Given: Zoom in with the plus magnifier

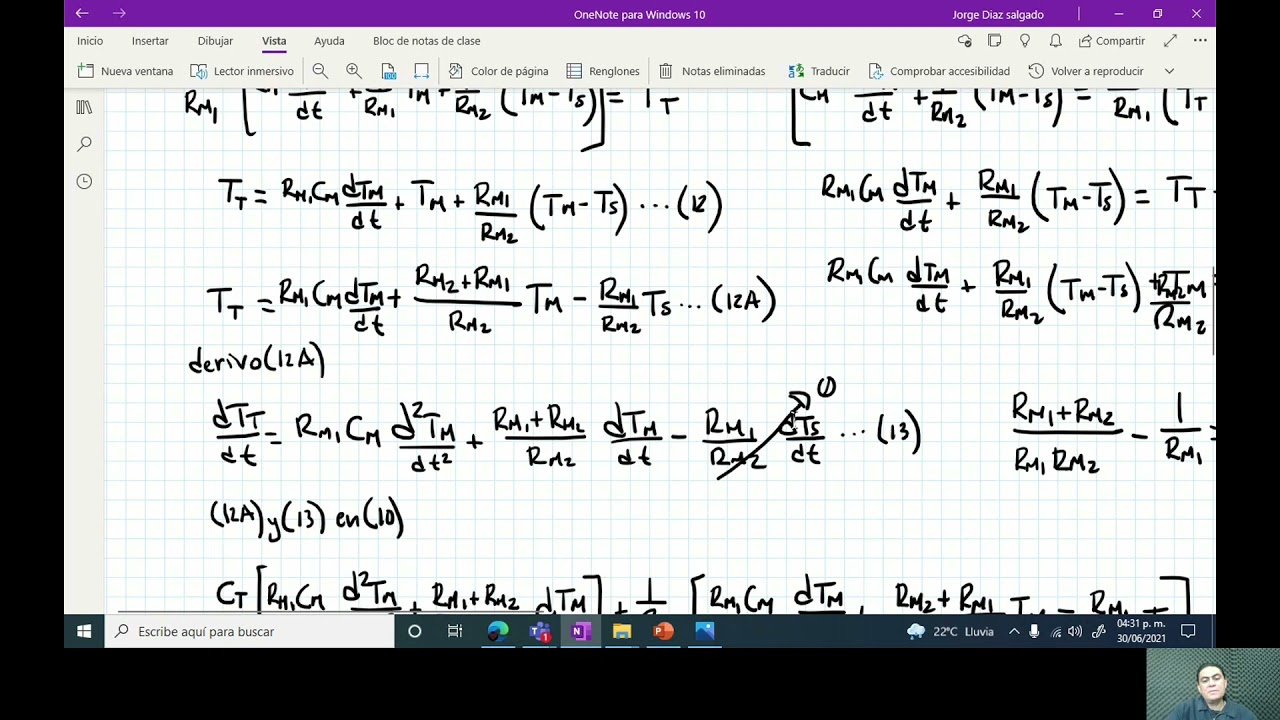Looking at the screenshot, I should [x=354, y=71].
